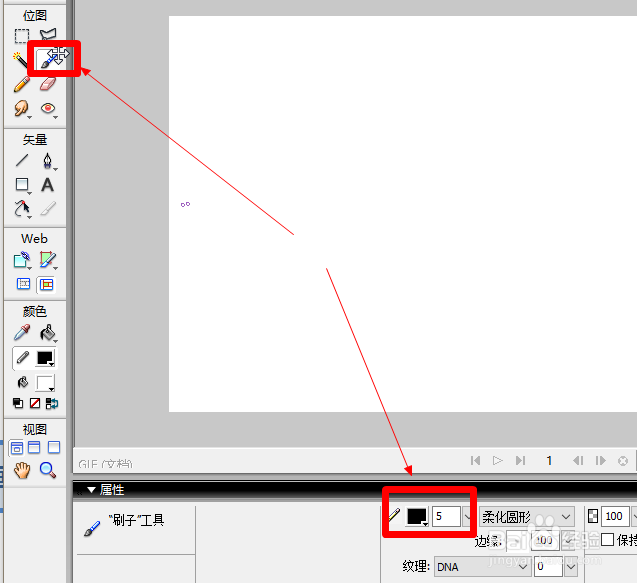Select the Pencil tool

22,84
